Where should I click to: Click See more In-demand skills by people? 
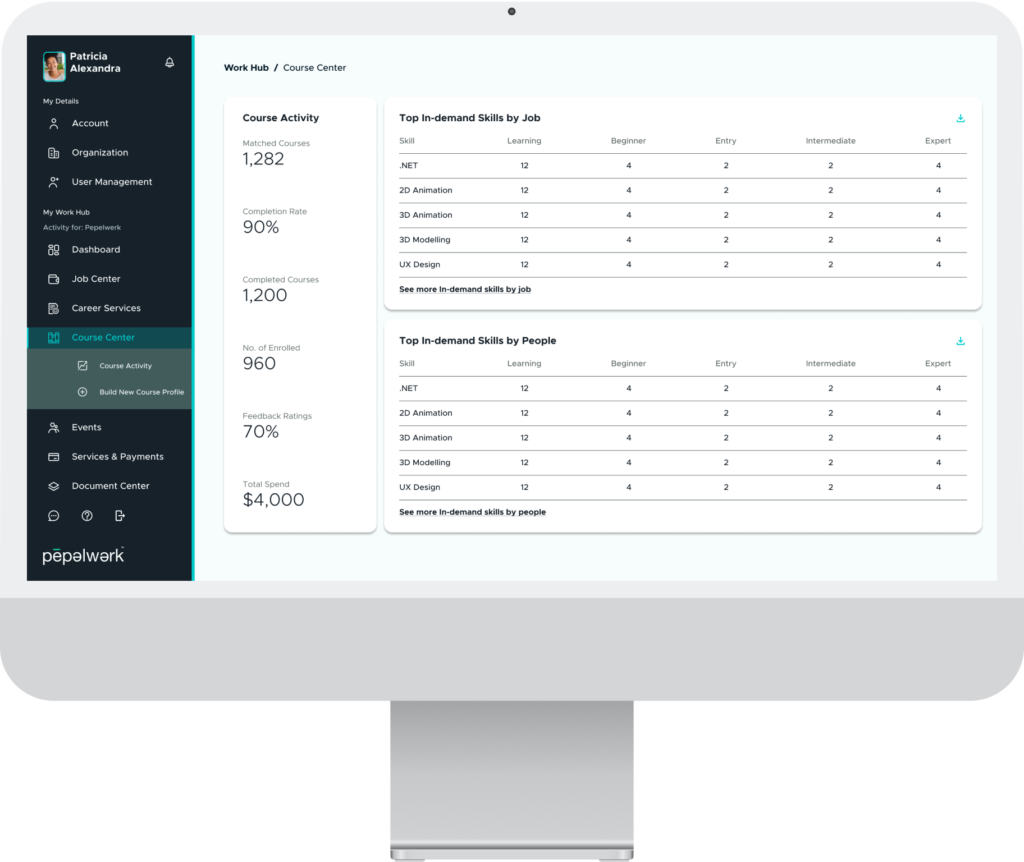pyautogui.click(x=472, y=512)
